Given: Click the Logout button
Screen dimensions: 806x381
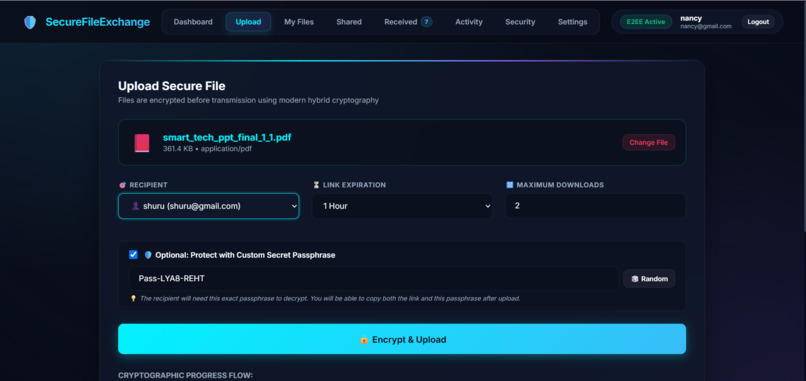Looking at the screenshot, I should 758,22.
